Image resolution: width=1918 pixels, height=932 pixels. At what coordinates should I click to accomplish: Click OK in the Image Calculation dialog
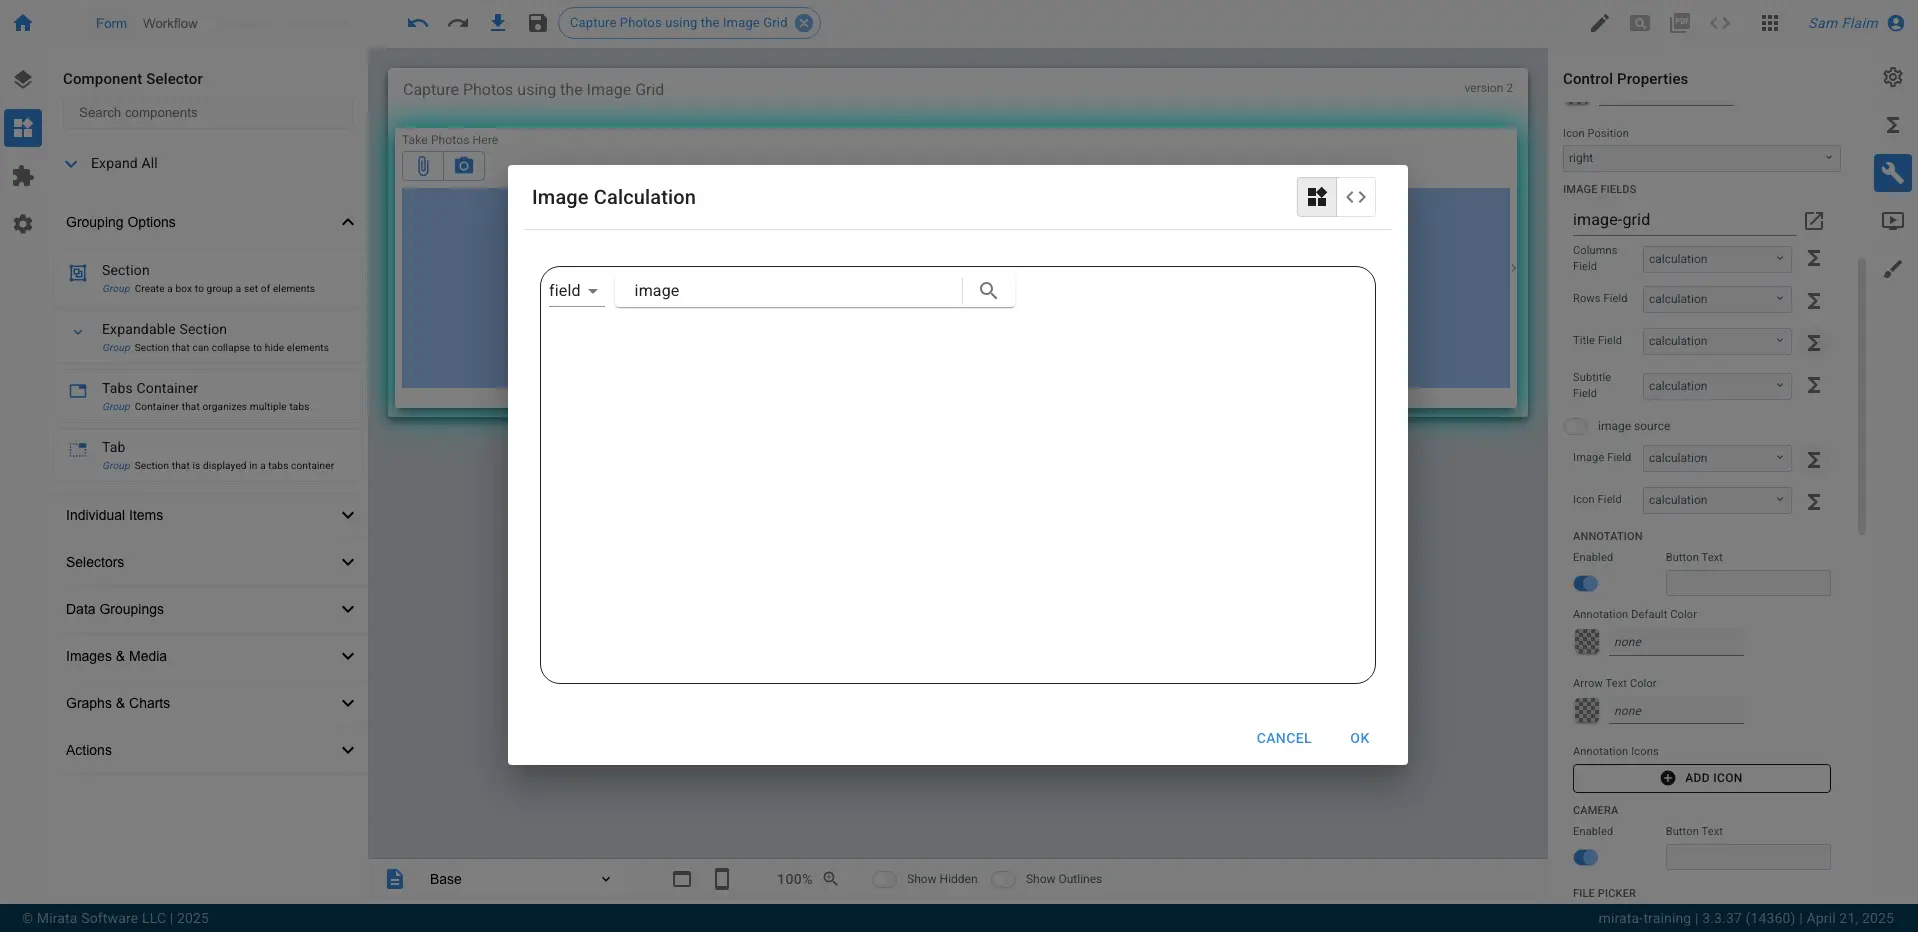[1360, 738]
